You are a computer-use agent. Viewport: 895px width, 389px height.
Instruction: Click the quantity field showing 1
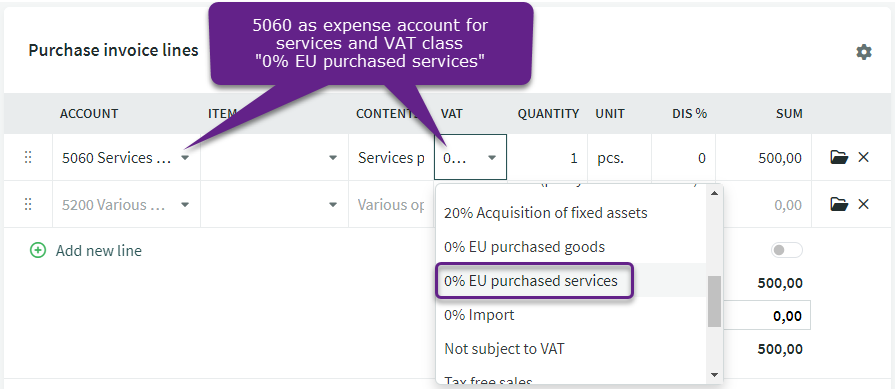(547, 158)
